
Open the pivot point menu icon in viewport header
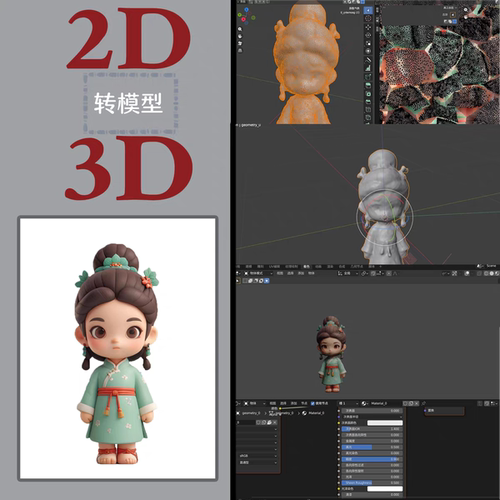click(x=364, y=273)
